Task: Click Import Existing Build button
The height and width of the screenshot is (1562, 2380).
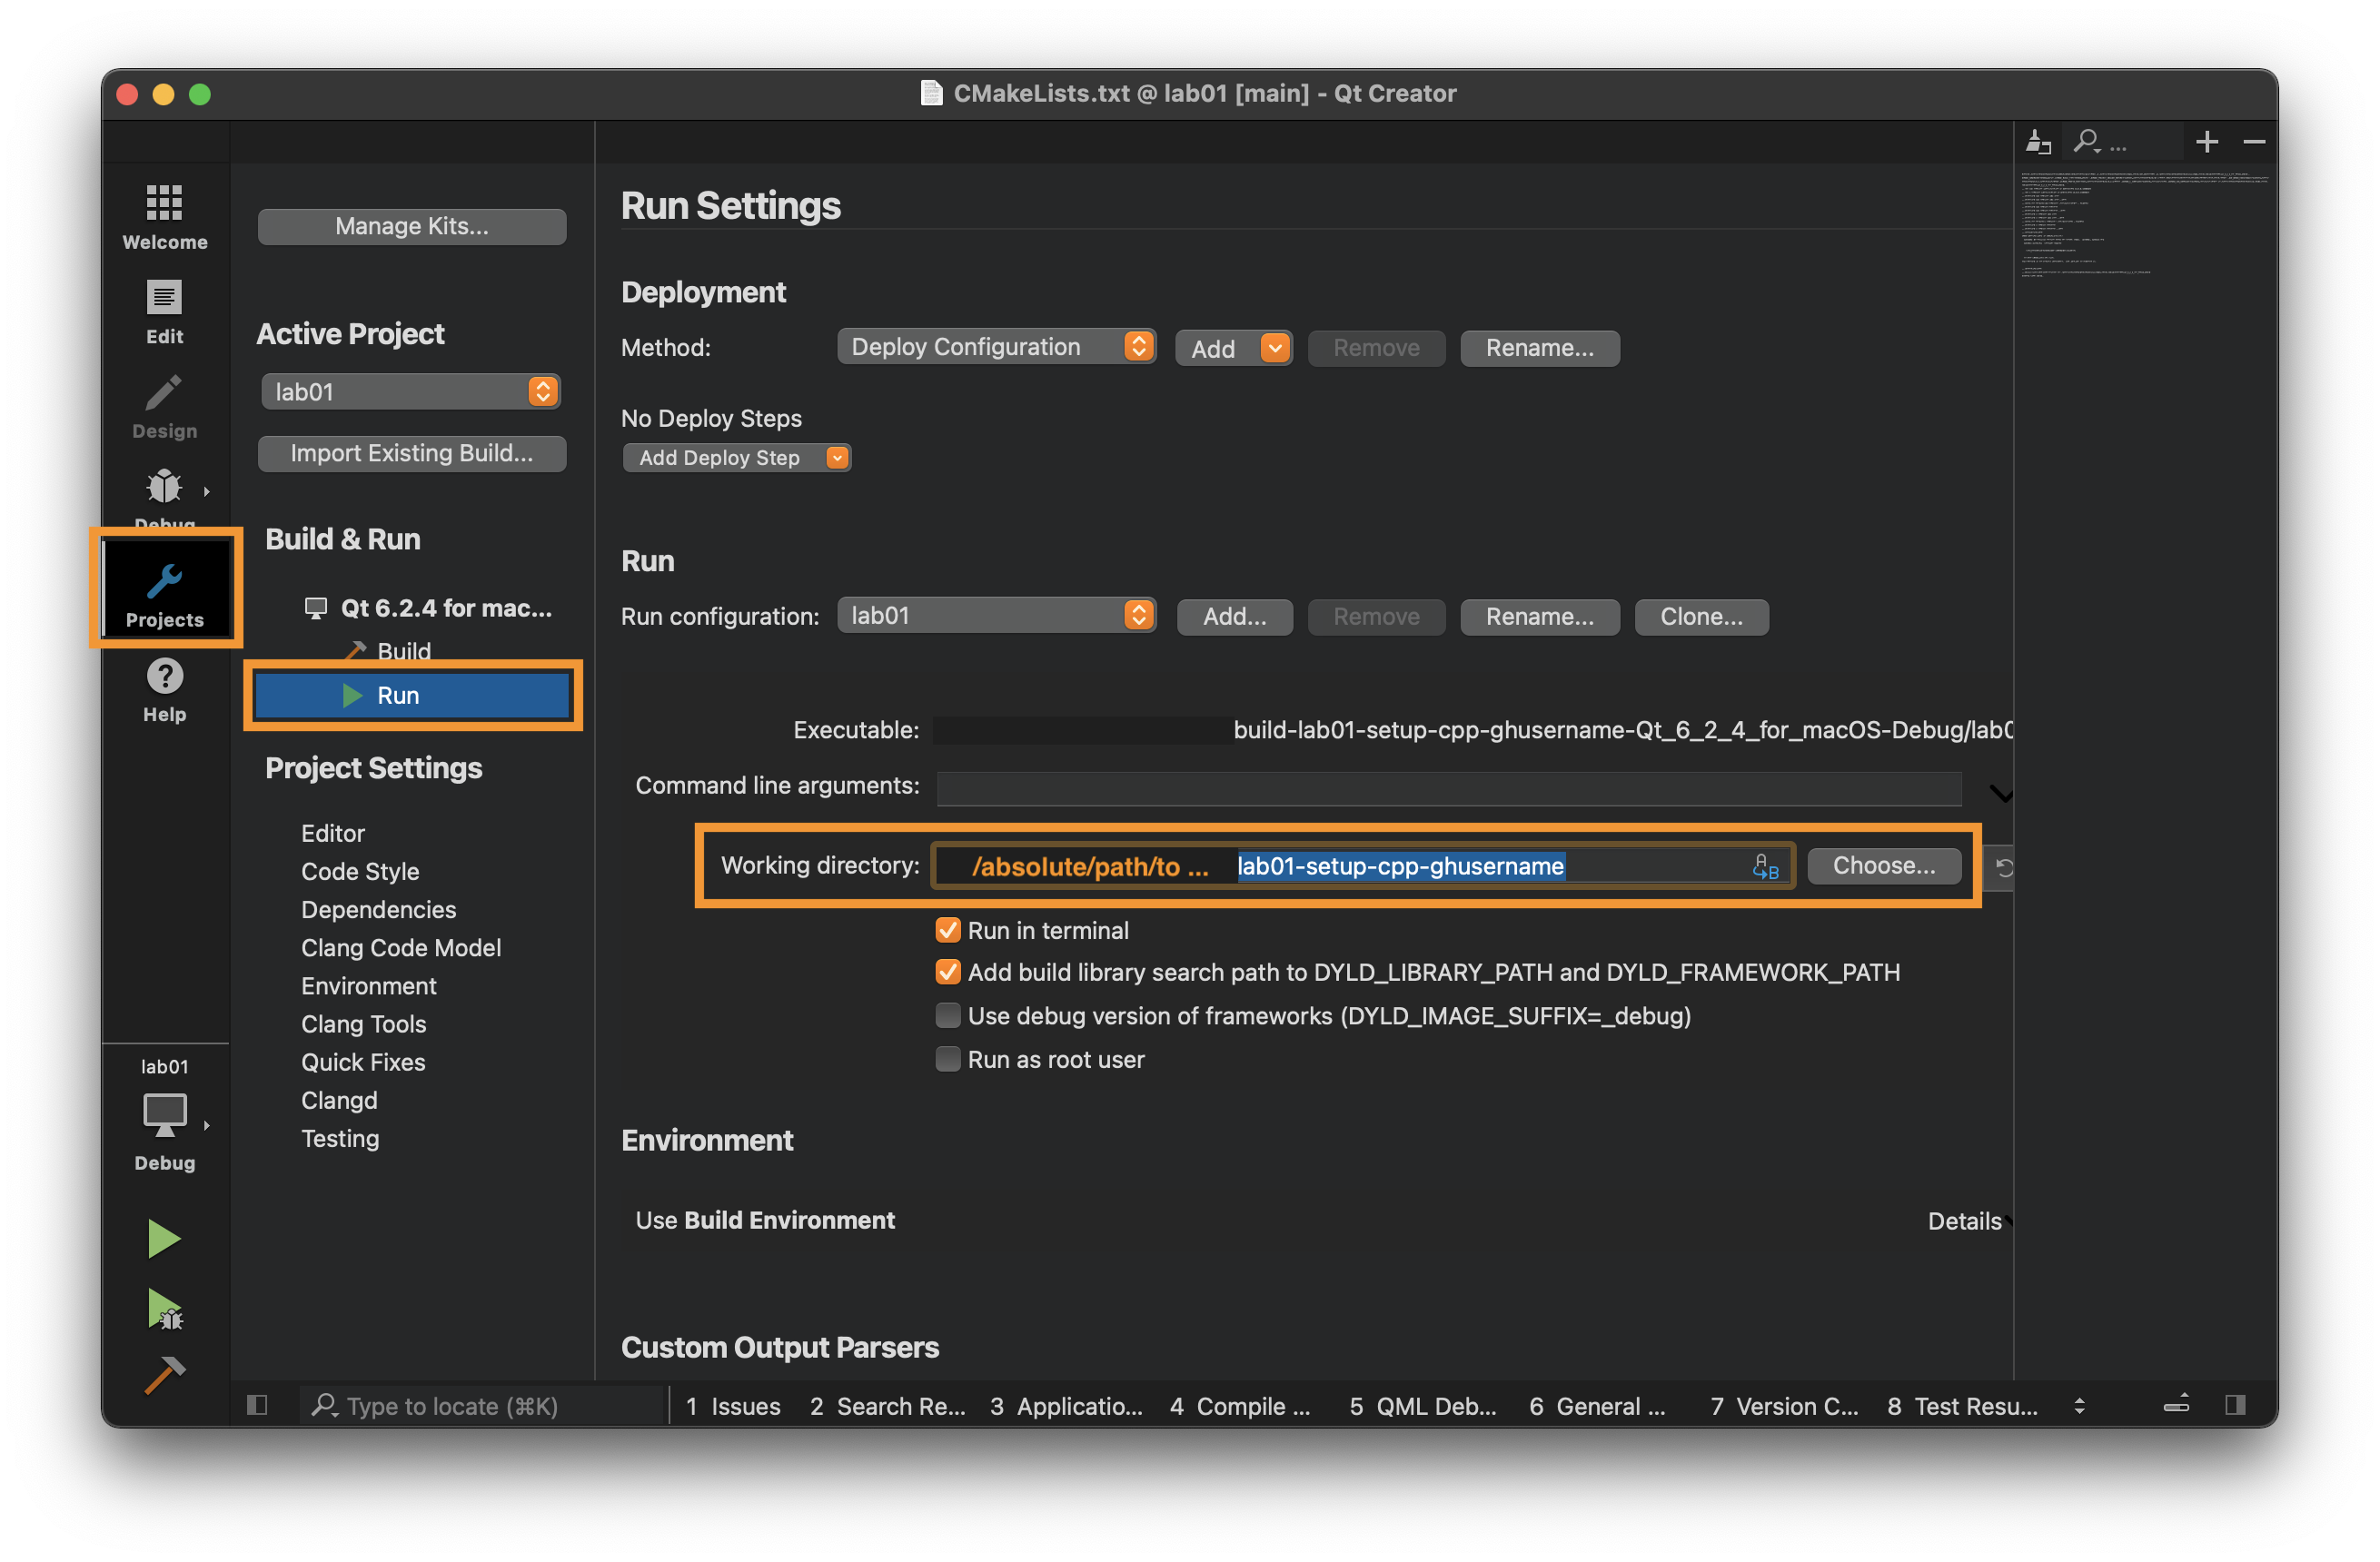Action: (x=412, y=453)
